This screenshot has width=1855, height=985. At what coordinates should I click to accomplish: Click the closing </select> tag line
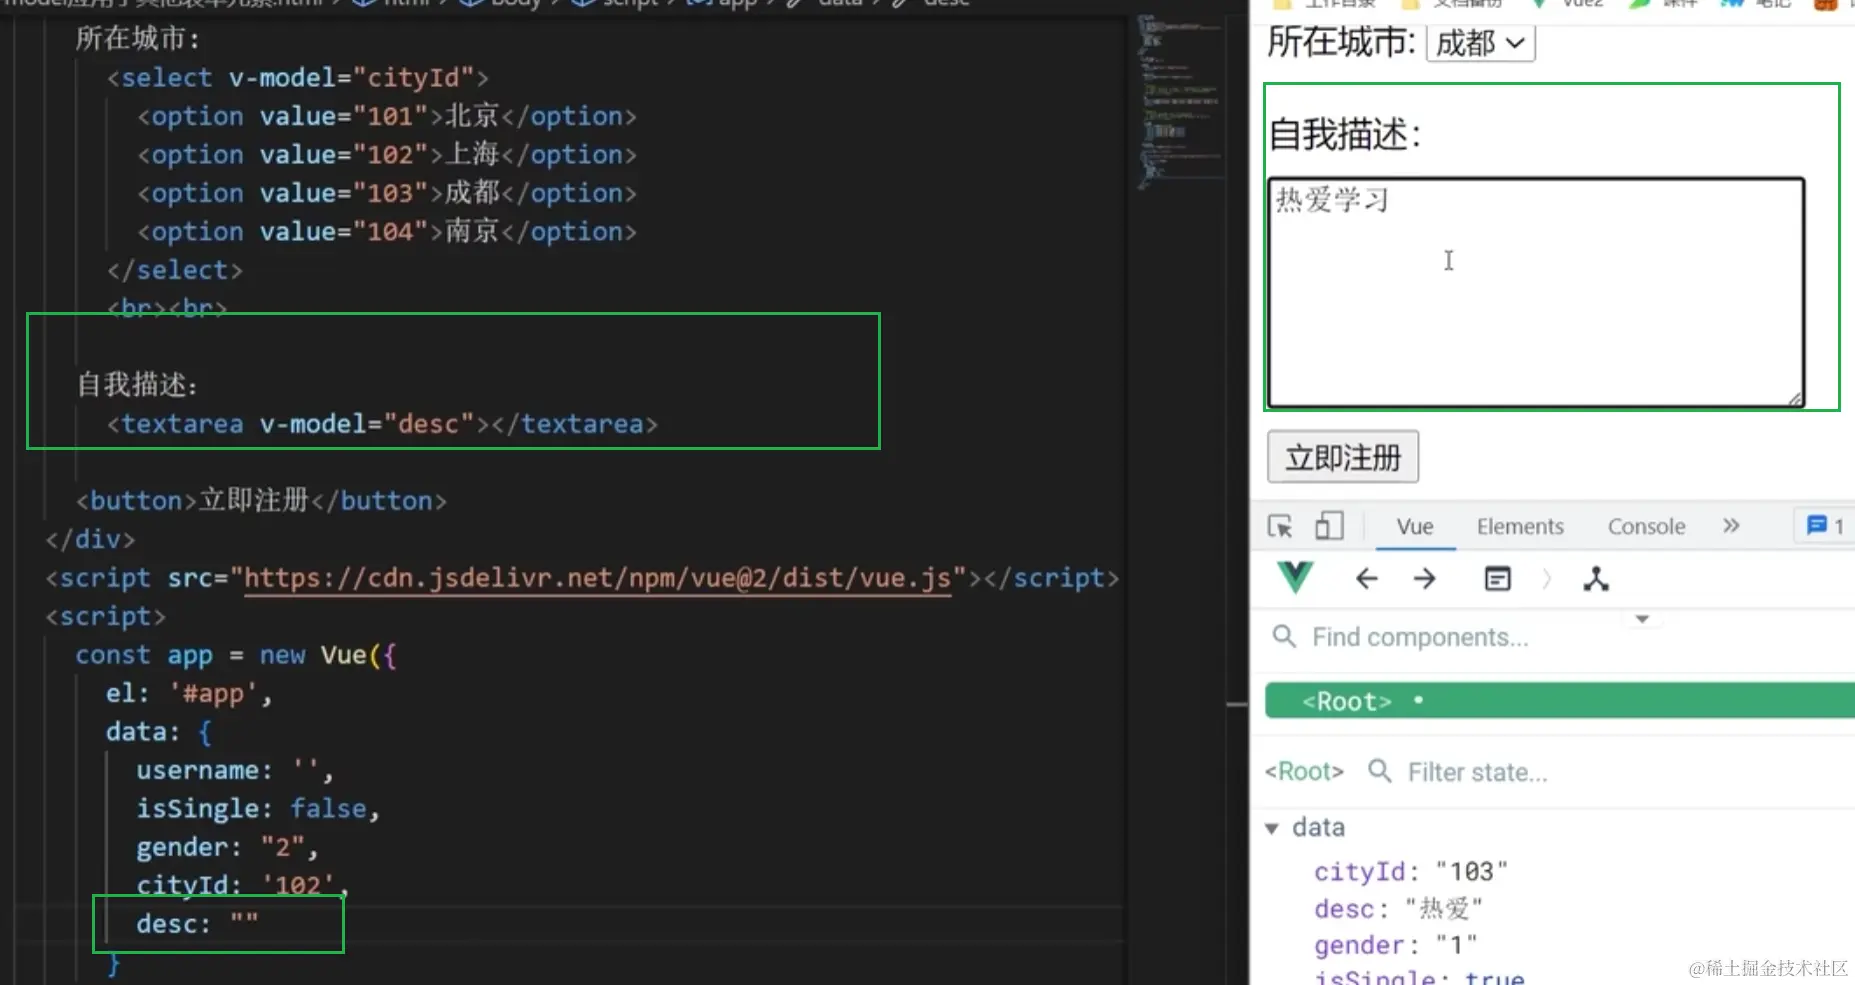pos(174,270)
